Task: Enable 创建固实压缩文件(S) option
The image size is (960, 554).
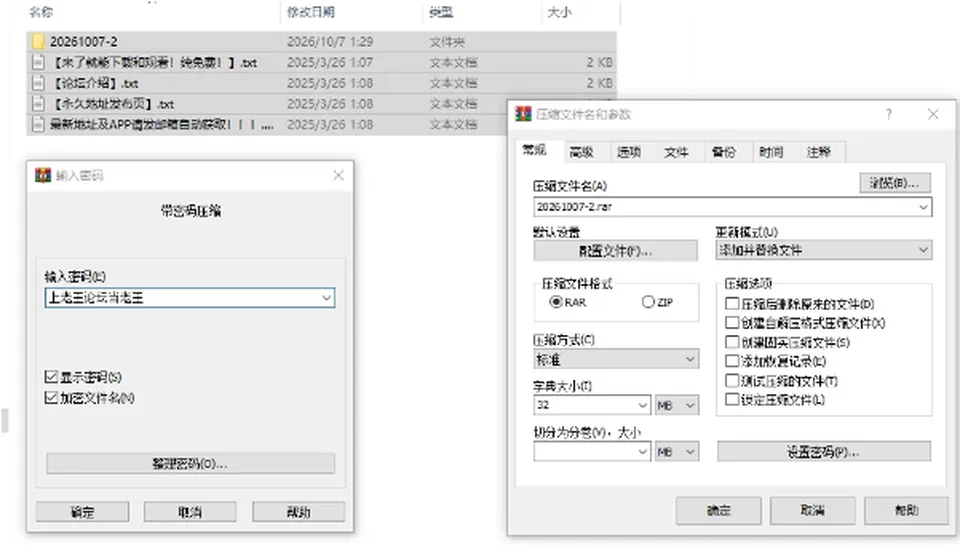Action: click(732, 342)
